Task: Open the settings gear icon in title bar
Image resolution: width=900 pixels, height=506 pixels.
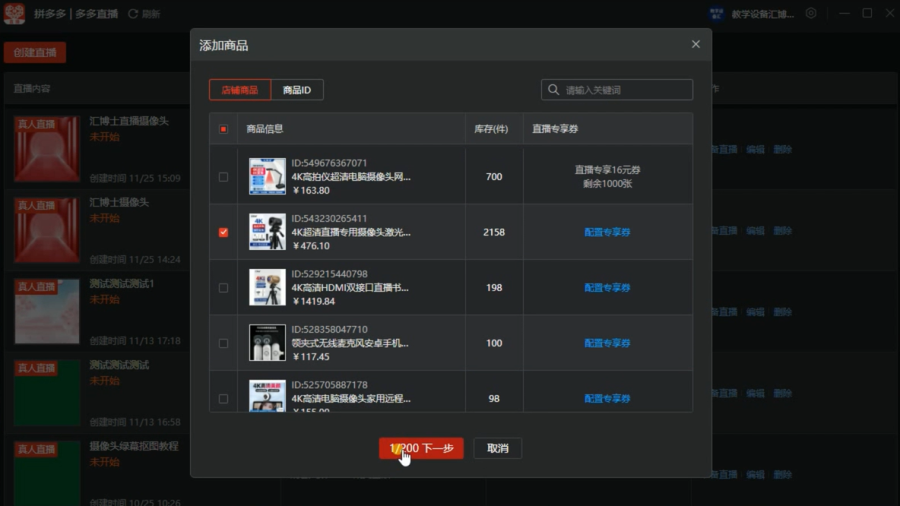Action: point(810,13)
